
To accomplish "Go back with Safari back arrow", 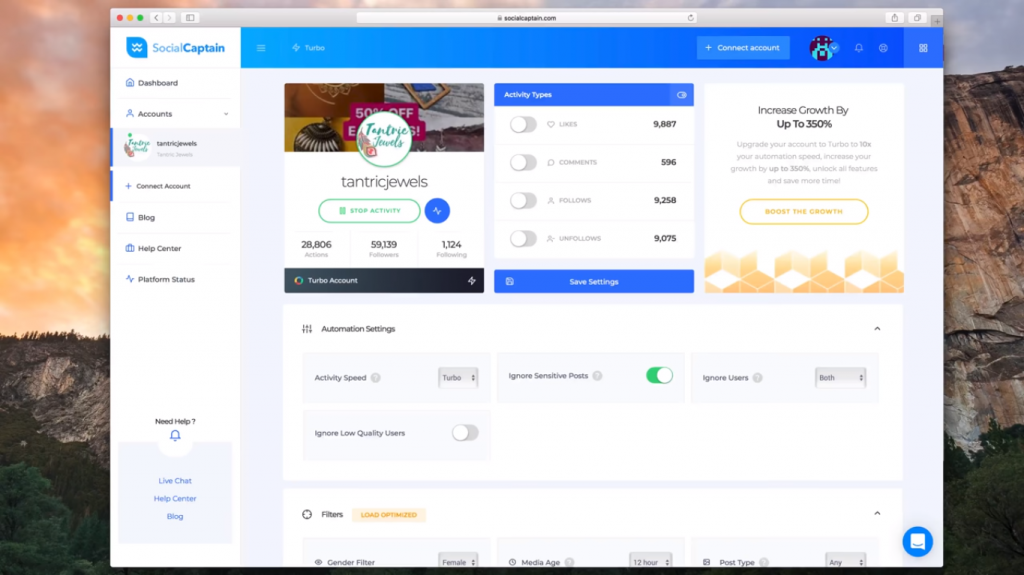I will click(x=157, y=18).
